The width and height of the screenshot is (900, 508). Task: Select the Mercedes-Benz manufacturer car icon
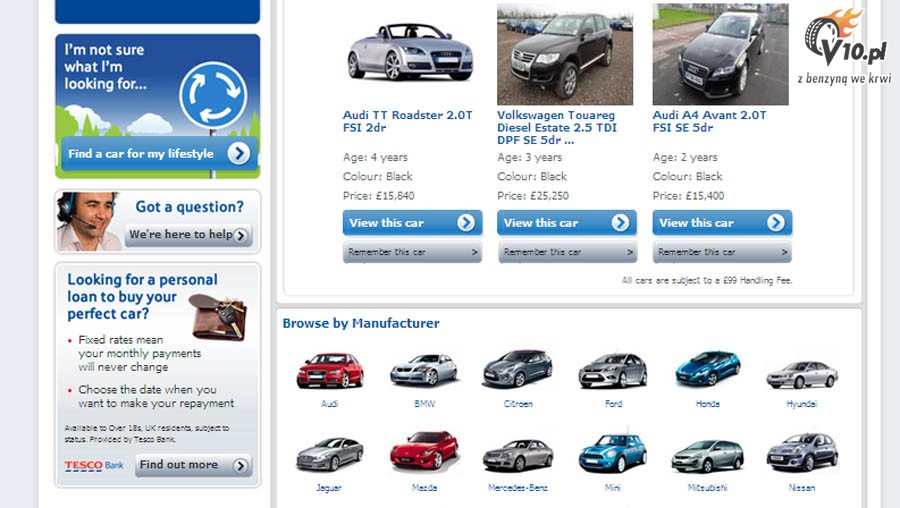(518, 455)
